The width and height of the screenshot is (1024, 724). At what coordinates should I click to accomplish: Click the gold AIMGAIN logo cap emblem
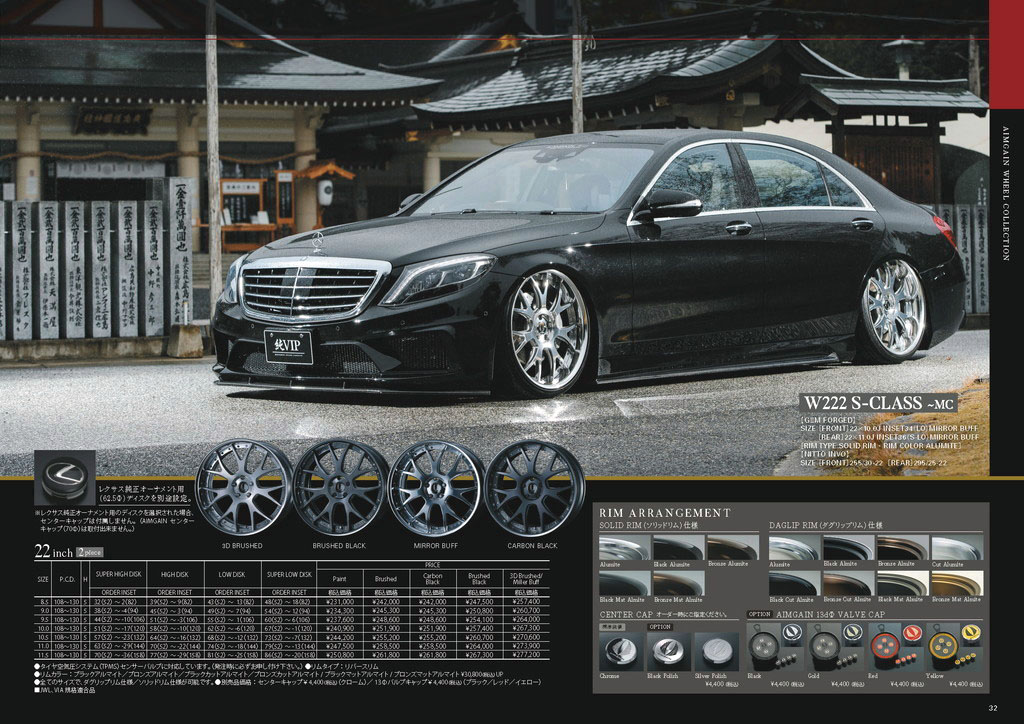tap(852, 632)
